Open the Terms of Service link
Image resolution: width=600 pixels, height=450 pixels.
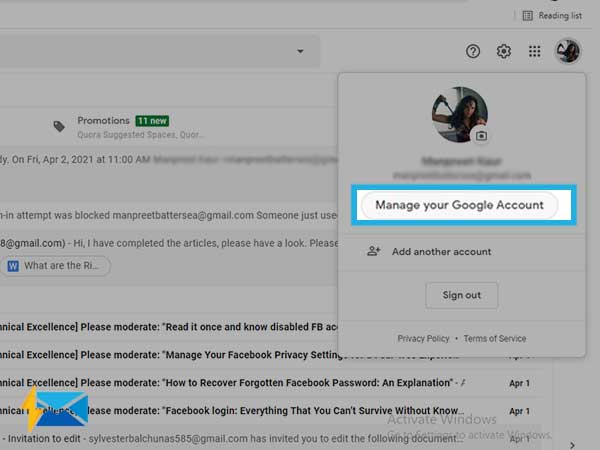click(495, 339)
